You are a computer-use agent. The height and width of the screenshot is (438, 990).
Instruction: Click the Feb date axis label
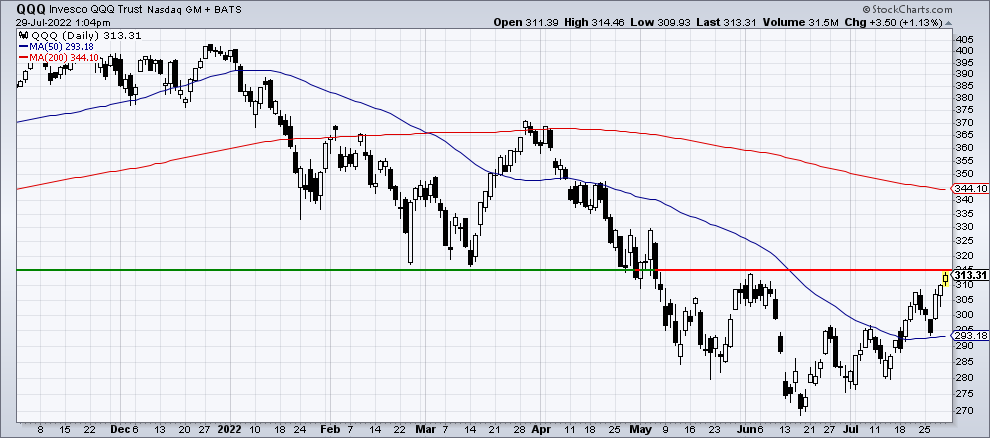(x=328, y=429)
